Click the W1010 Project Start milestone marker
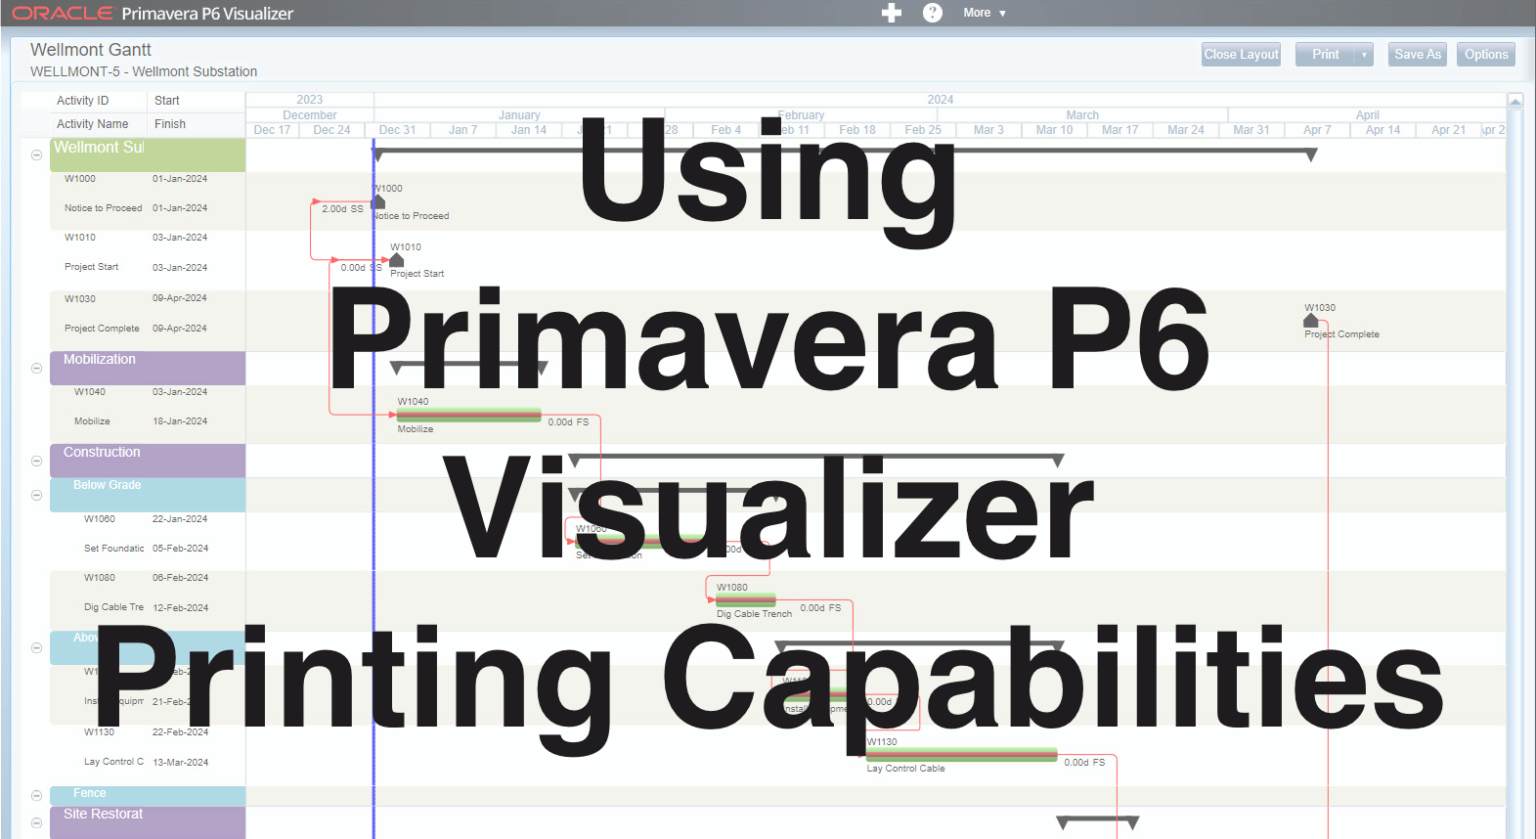This screenshot has height=839, width=1536. tap(396, 260)
